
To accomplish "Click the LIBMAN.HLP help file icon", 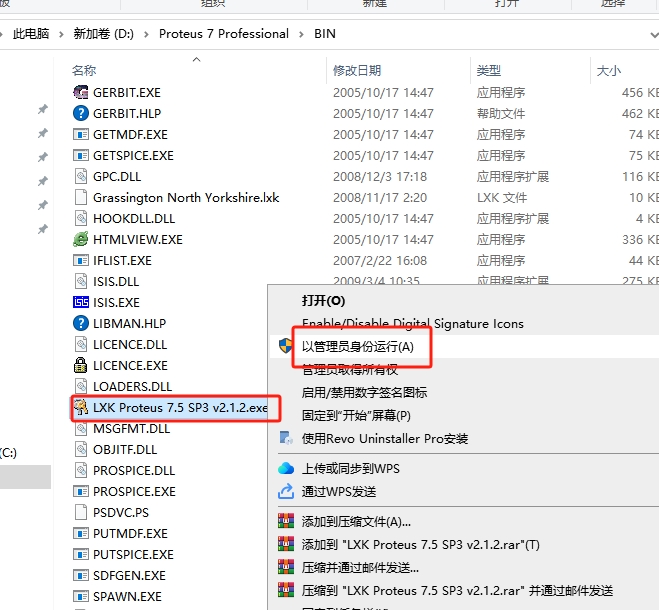I will pyautogui.click(x=81, y=323).
